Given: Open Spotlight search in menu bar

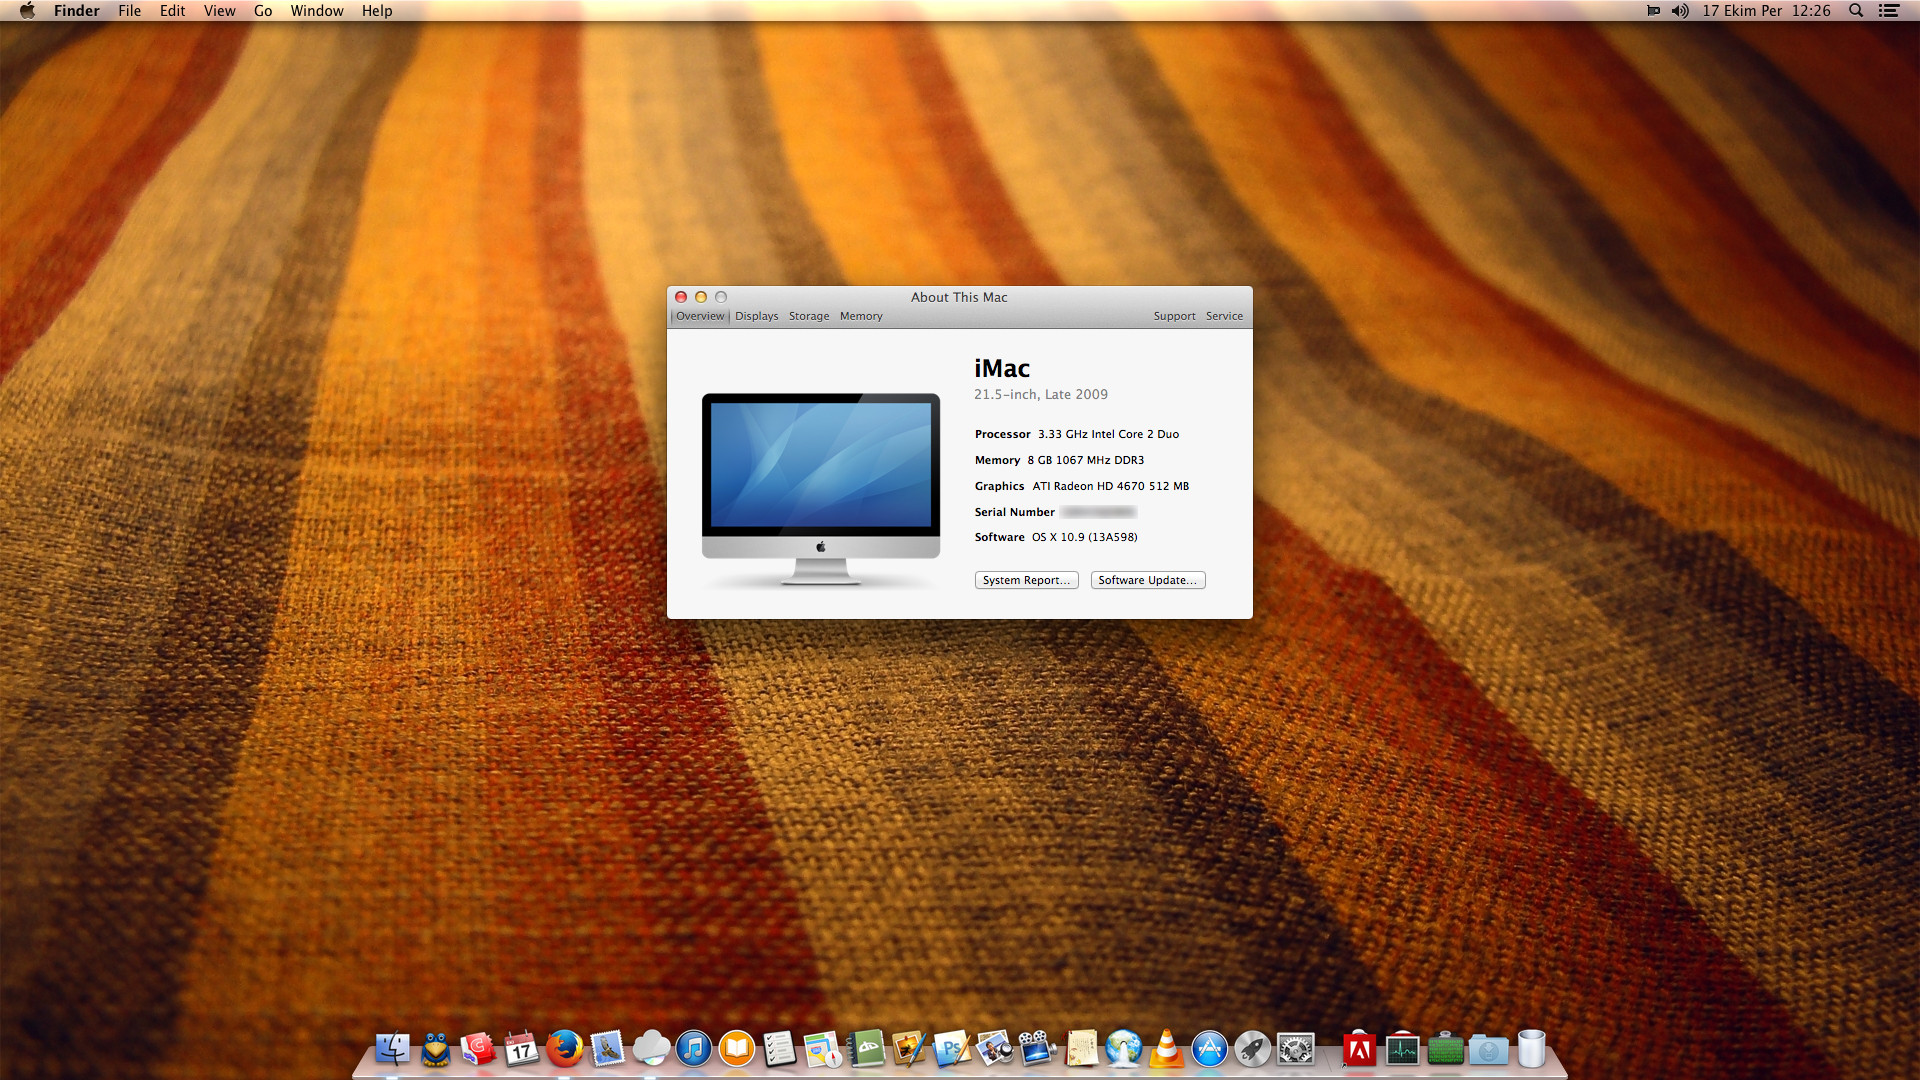Looking at the screenshot, I should pyautogui.click(x=1856, y=11).
